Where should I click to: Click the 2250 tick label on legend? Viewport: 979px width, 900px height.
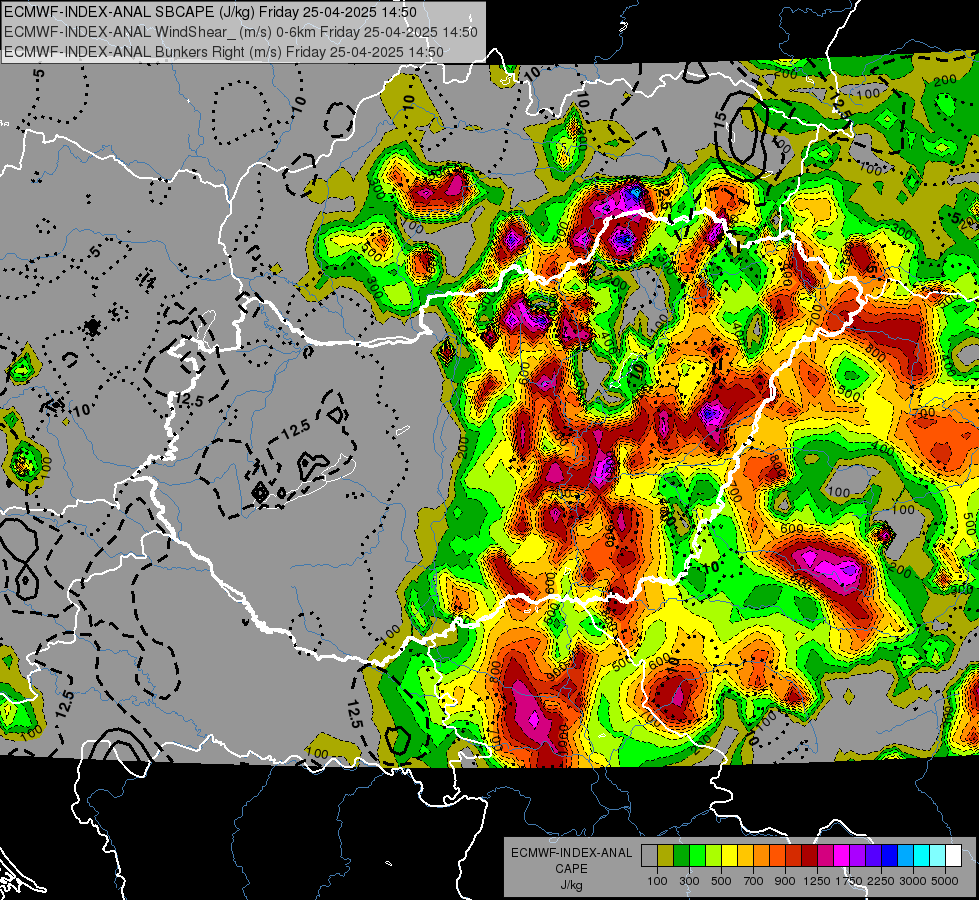[x=880, y=881]
